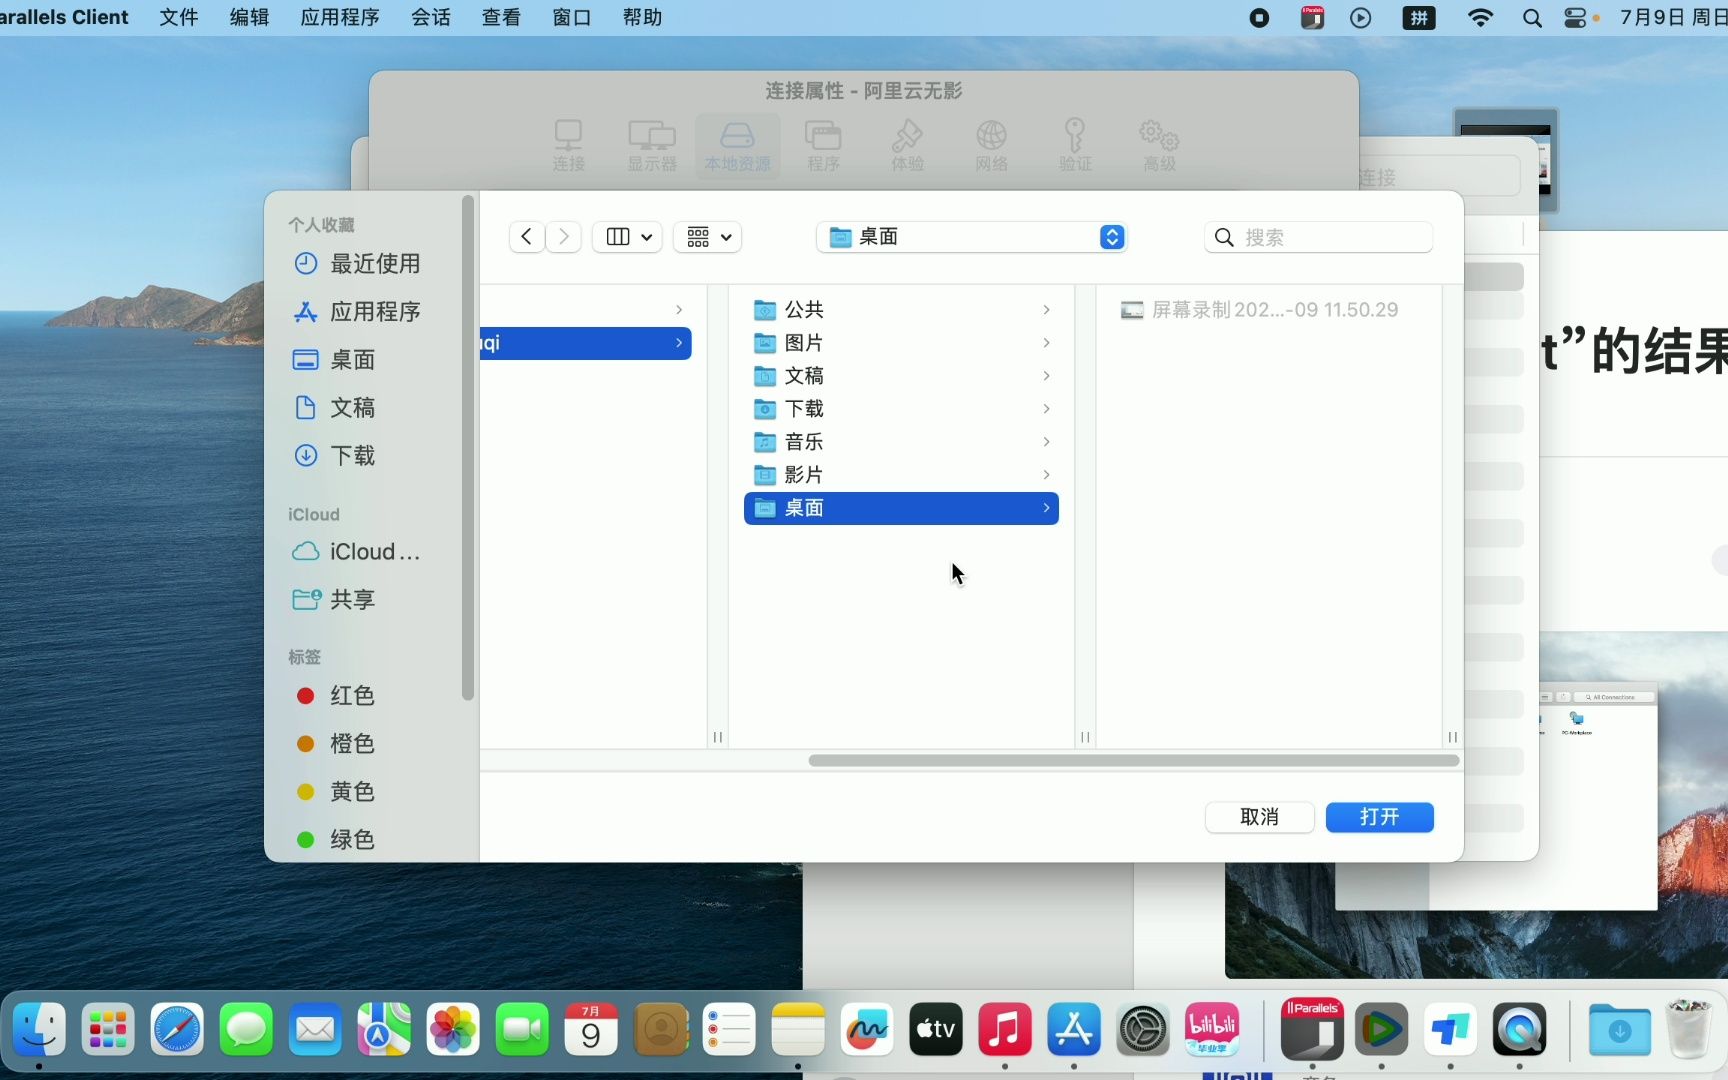Select the 屏幕录制 recording file
Screen dimensions: 1728x1080
[1260, 310]
